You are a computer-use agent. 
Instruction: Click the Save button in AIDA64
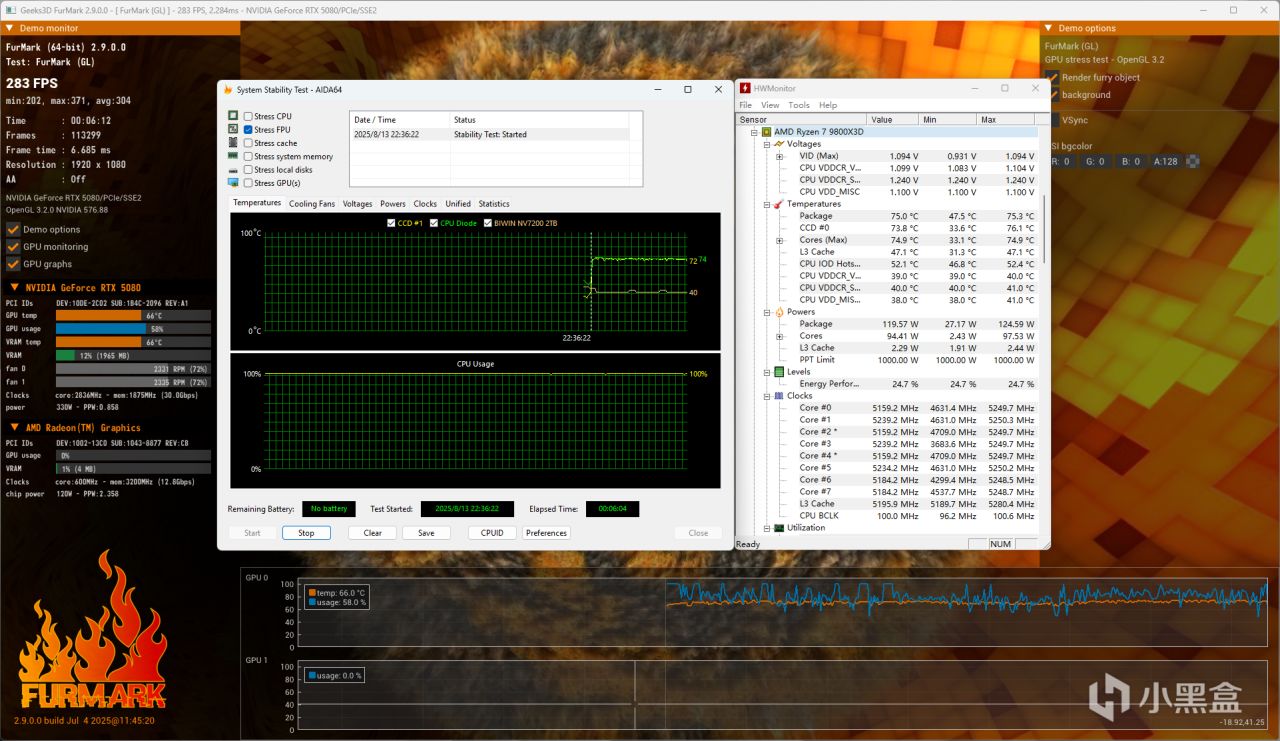[426, 533]
